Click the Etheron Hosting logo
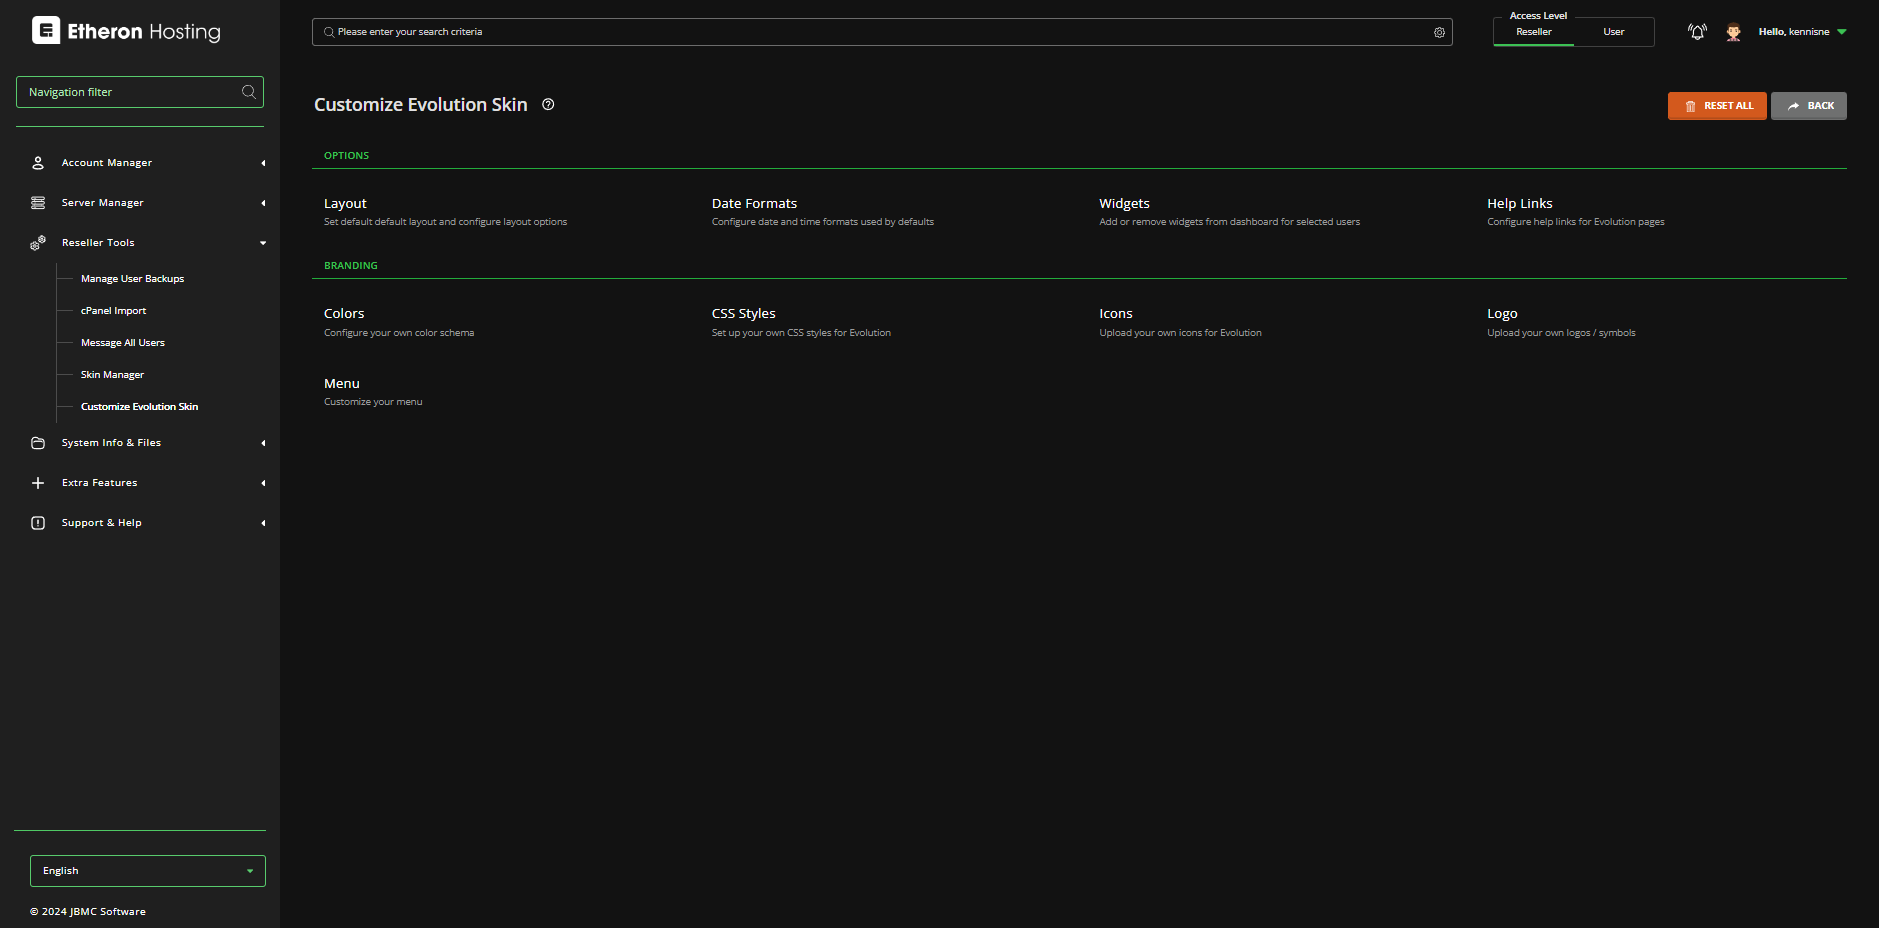This screenshot has width=1879, height=928. (126, 31)
